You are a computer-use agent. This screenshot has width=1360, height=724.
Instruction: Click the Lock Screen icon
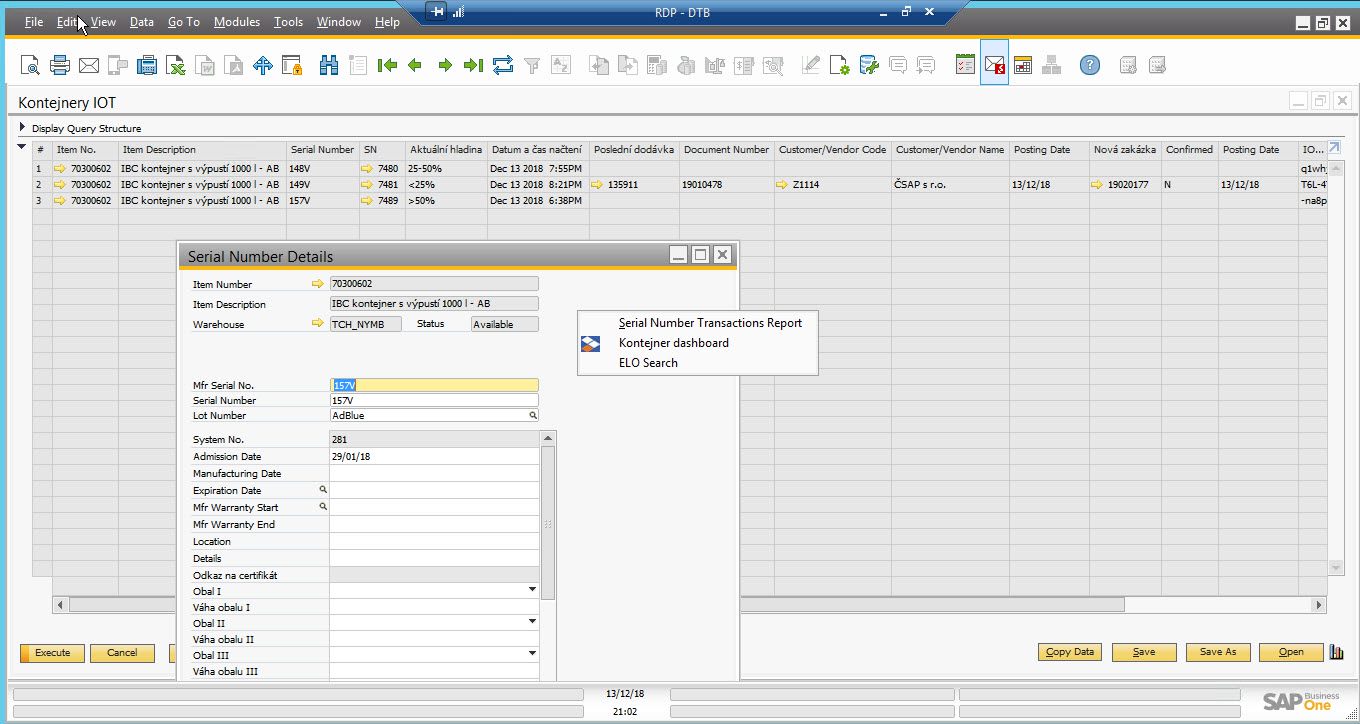(x=292, y=66)
